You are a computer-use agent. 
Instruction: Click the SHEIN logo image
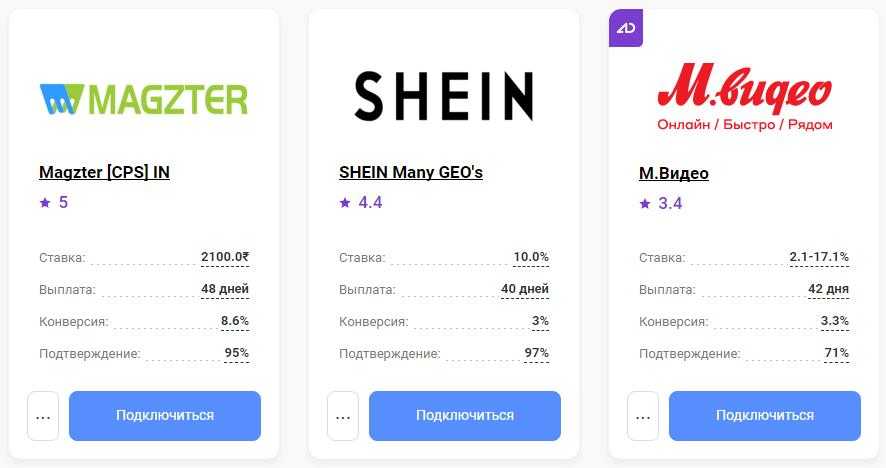click(x=444, y=96)
